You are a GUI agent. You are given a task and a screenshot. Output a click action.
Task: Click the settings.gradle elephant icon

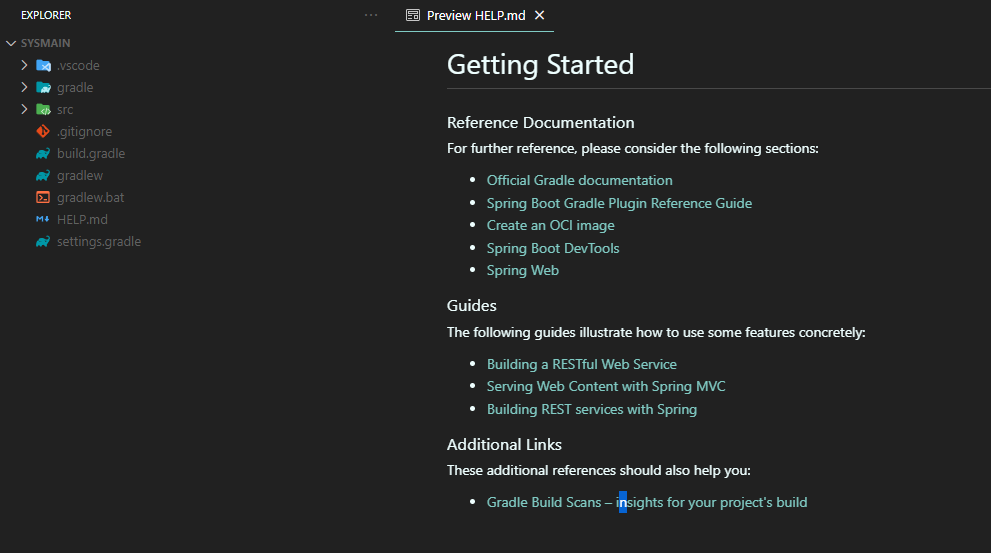tap(43, 241)
